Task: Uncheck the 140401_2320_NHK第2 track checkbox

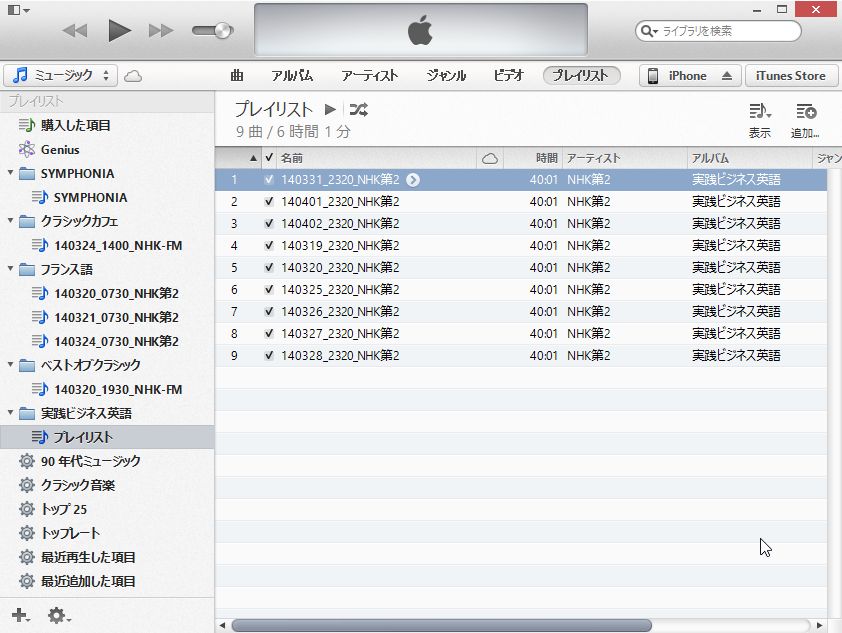Action: [x=269, y=201]
